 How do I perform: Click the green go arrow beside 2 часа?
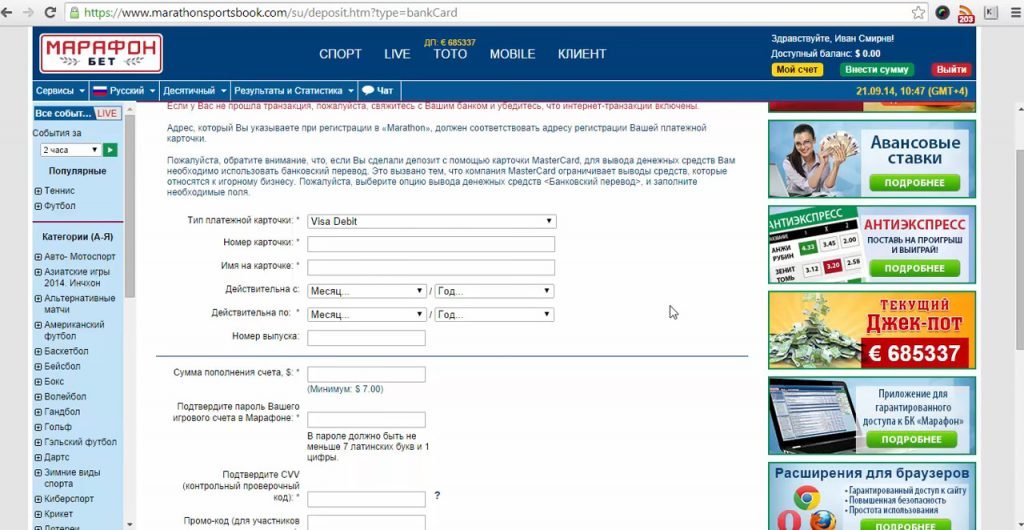110,150
